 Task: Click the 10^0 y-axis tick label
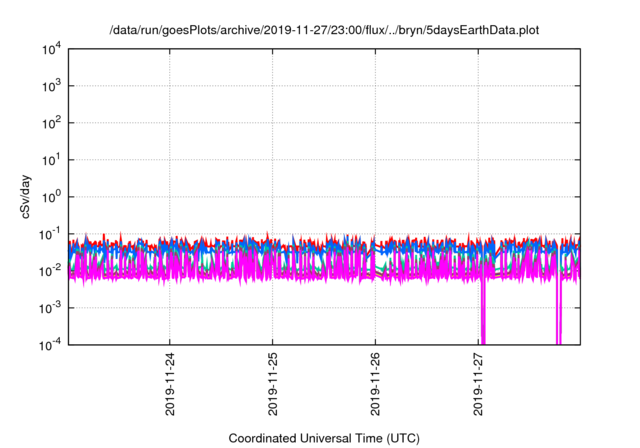click(52, 197)
